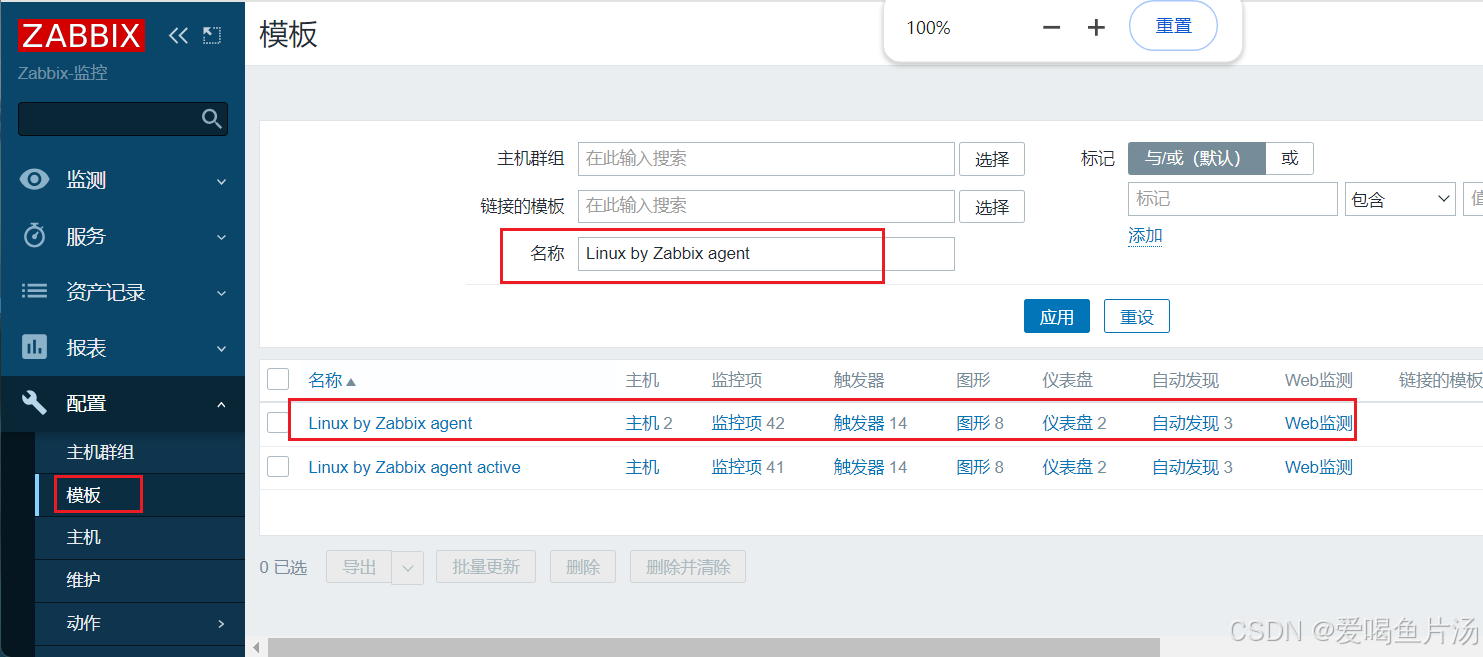The width and height of the screenshot is (1483, 657).
Task: Zoom in with the plus icon
Action: 1096,28
